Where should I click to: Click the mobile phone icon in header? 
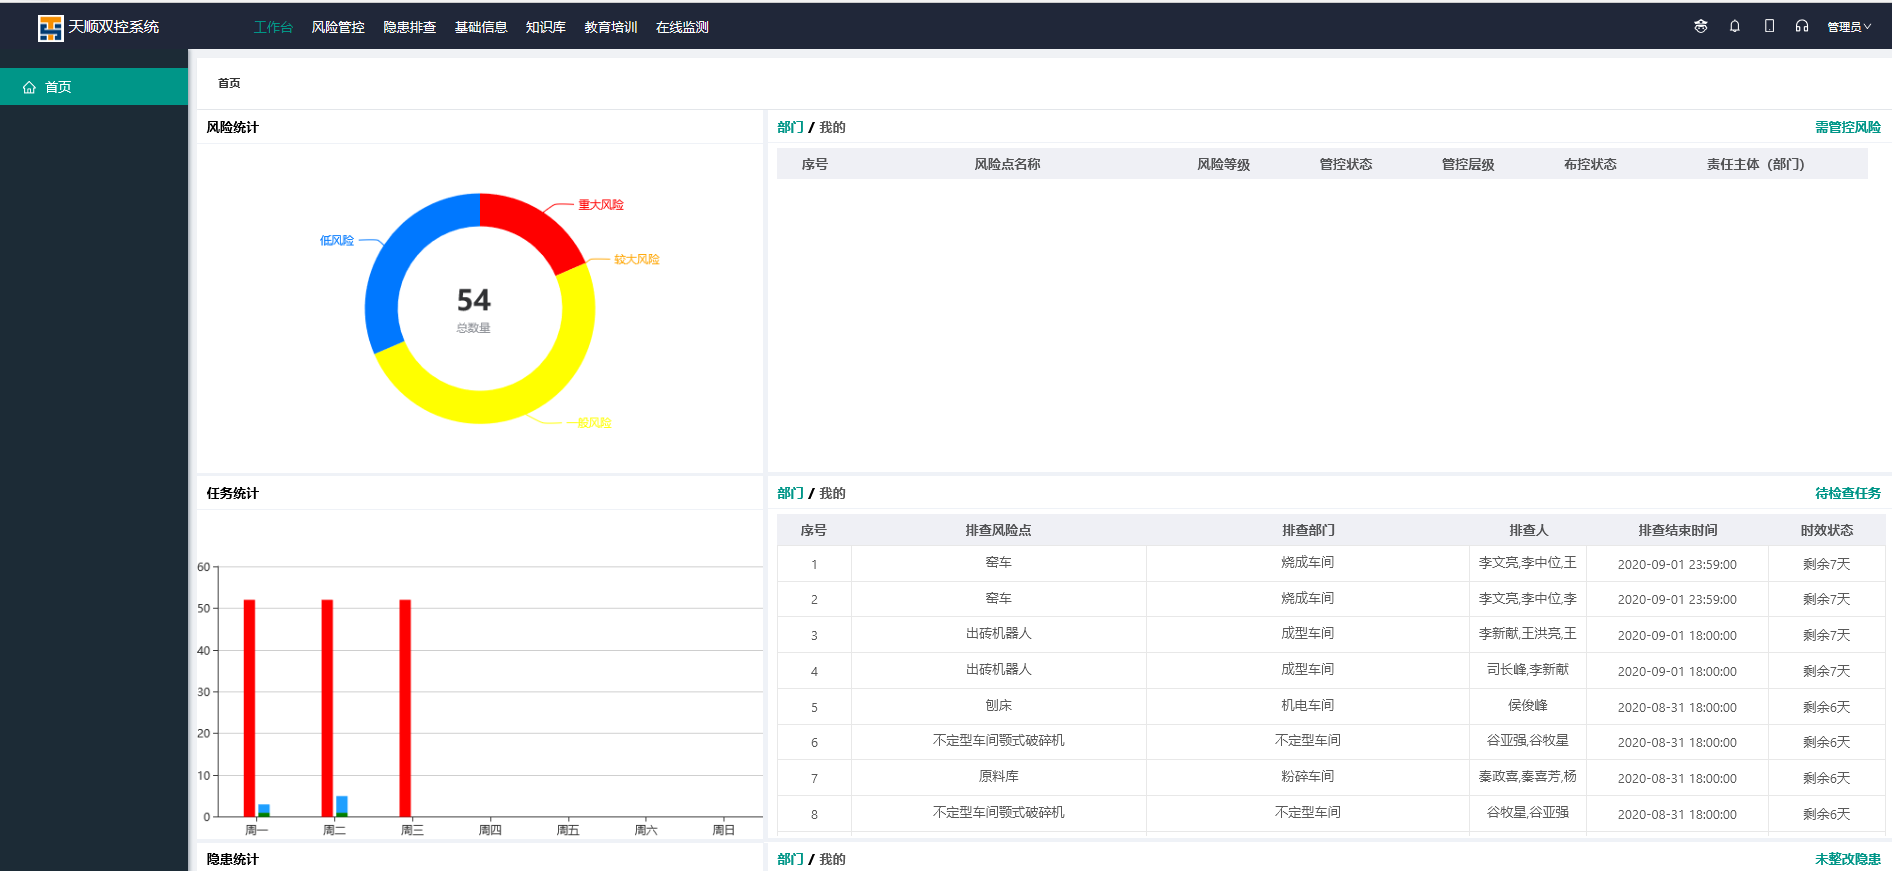click(x=1769, y=27)
